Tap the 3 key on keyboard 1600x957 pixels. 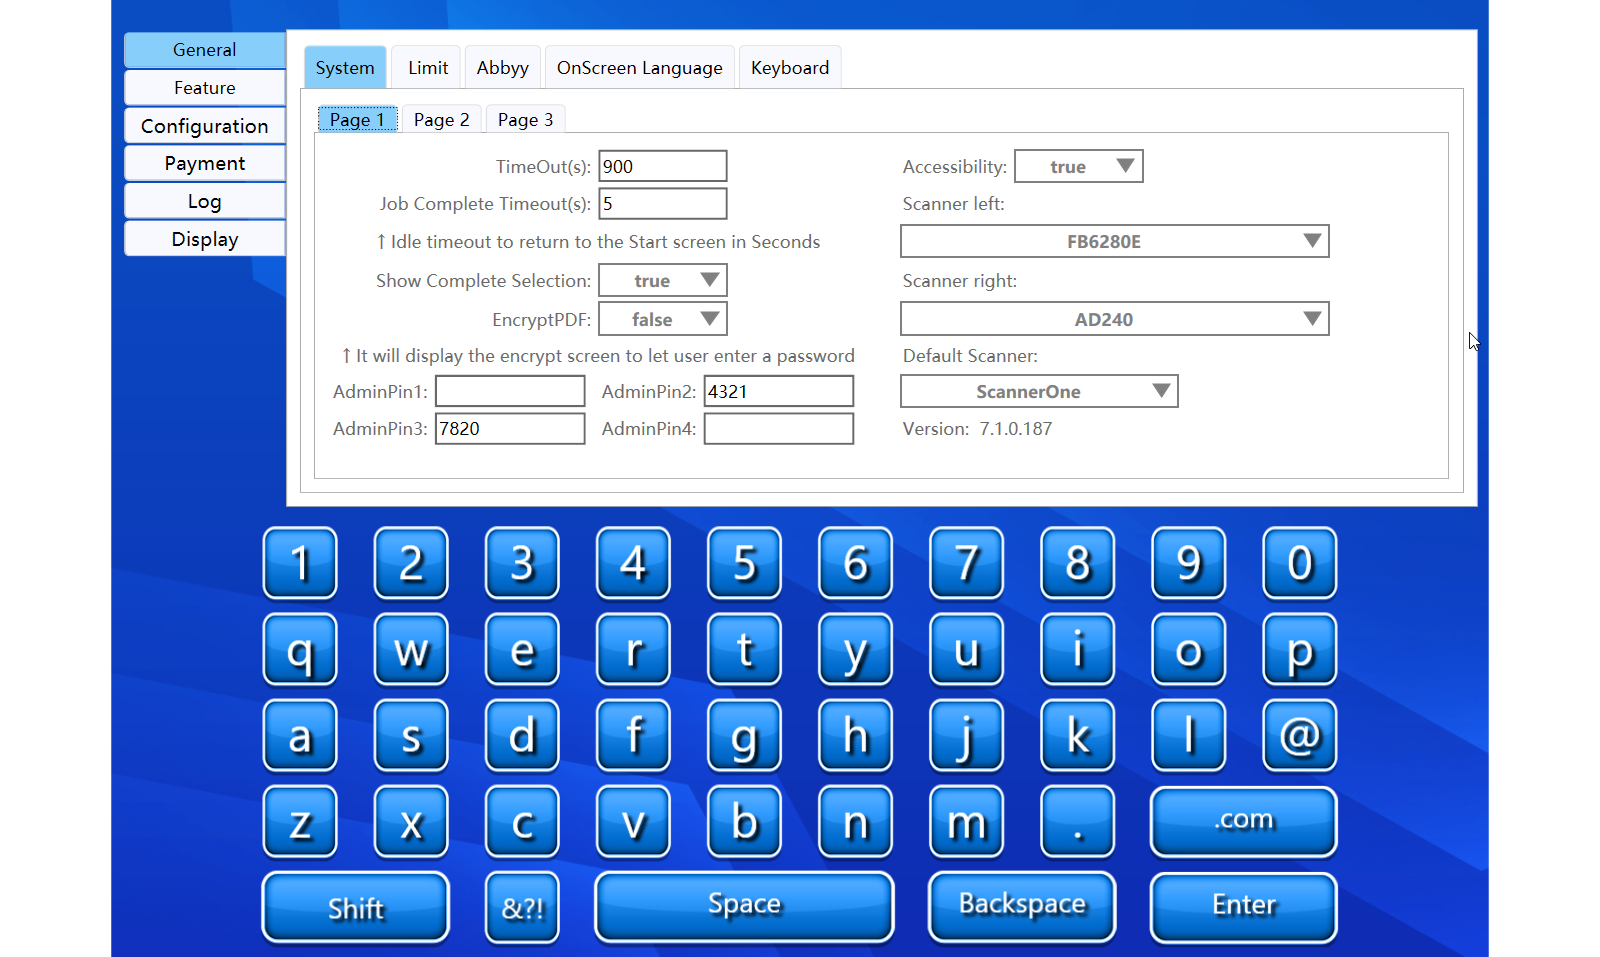(522, 563)
